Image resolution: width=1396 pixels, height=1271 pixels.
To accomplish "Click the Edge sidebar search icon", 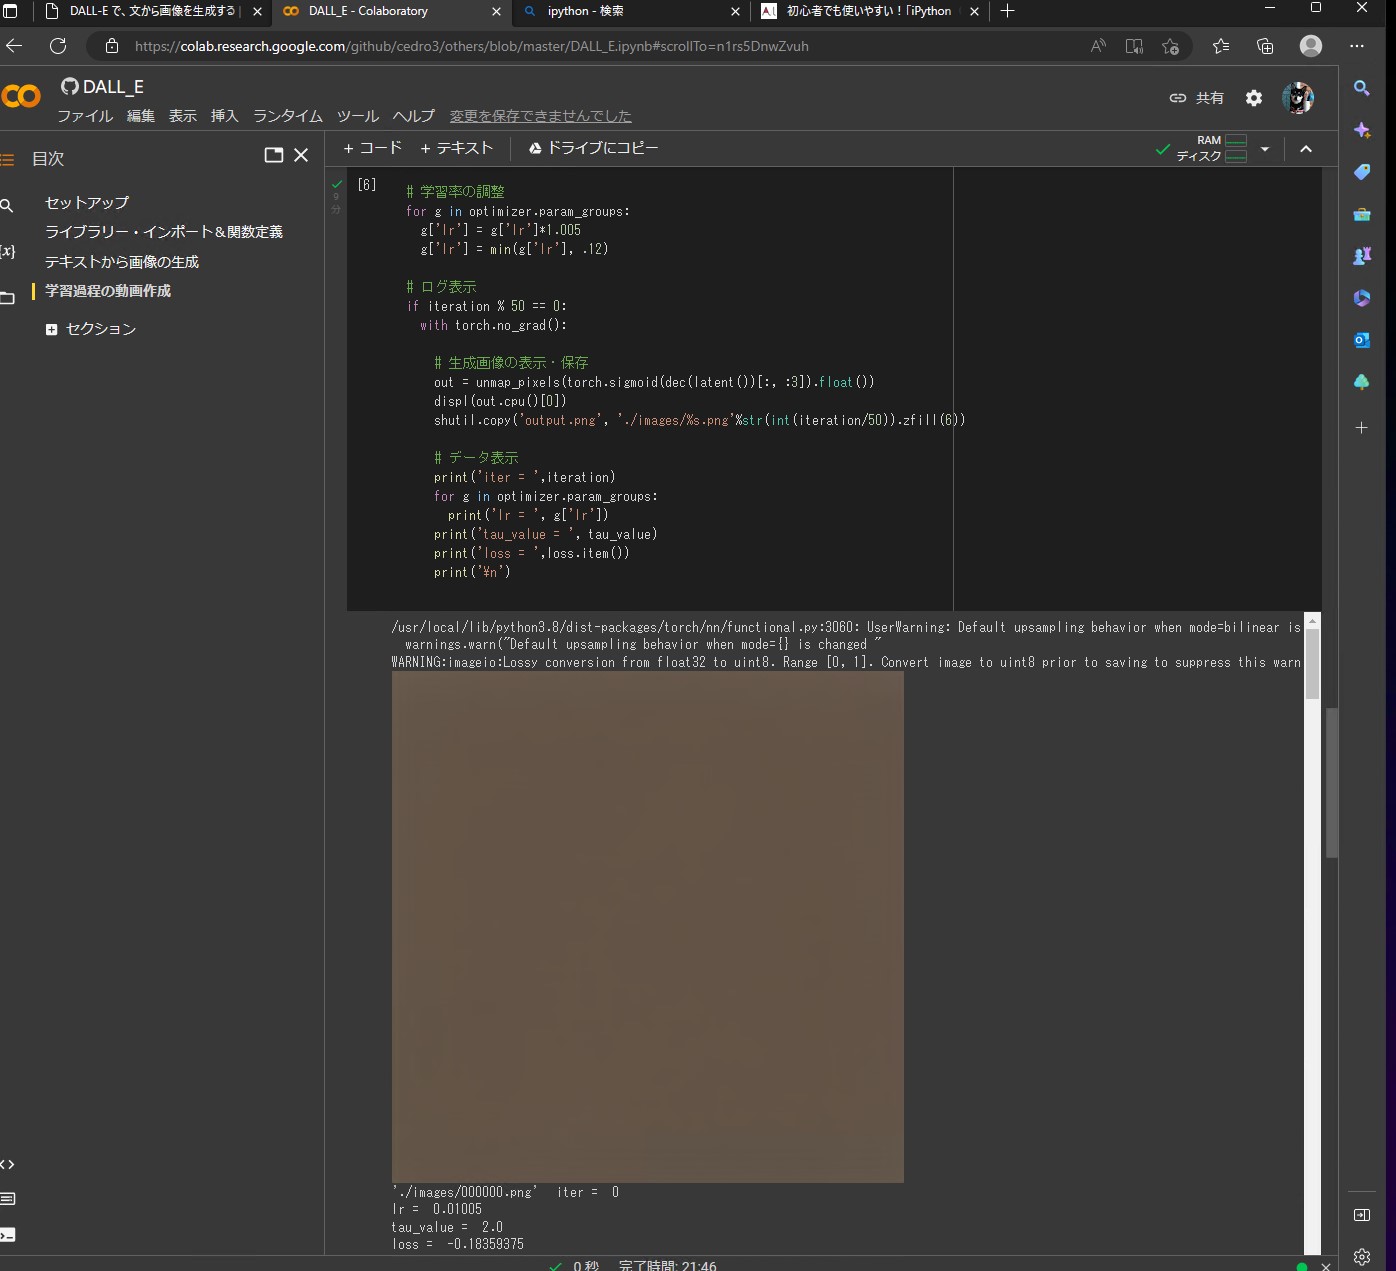I will click(1361, 88).
